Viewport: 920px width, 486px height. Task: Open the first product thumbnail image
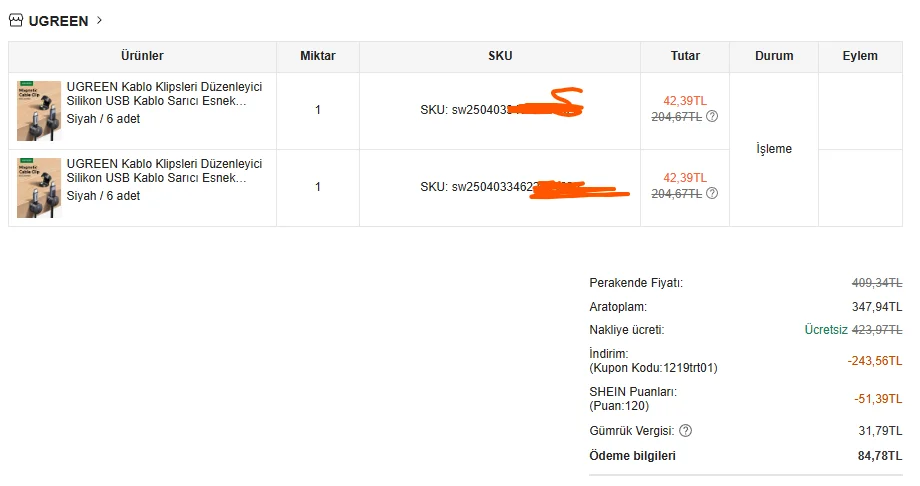pyautogui.click(x=39, y=111)
